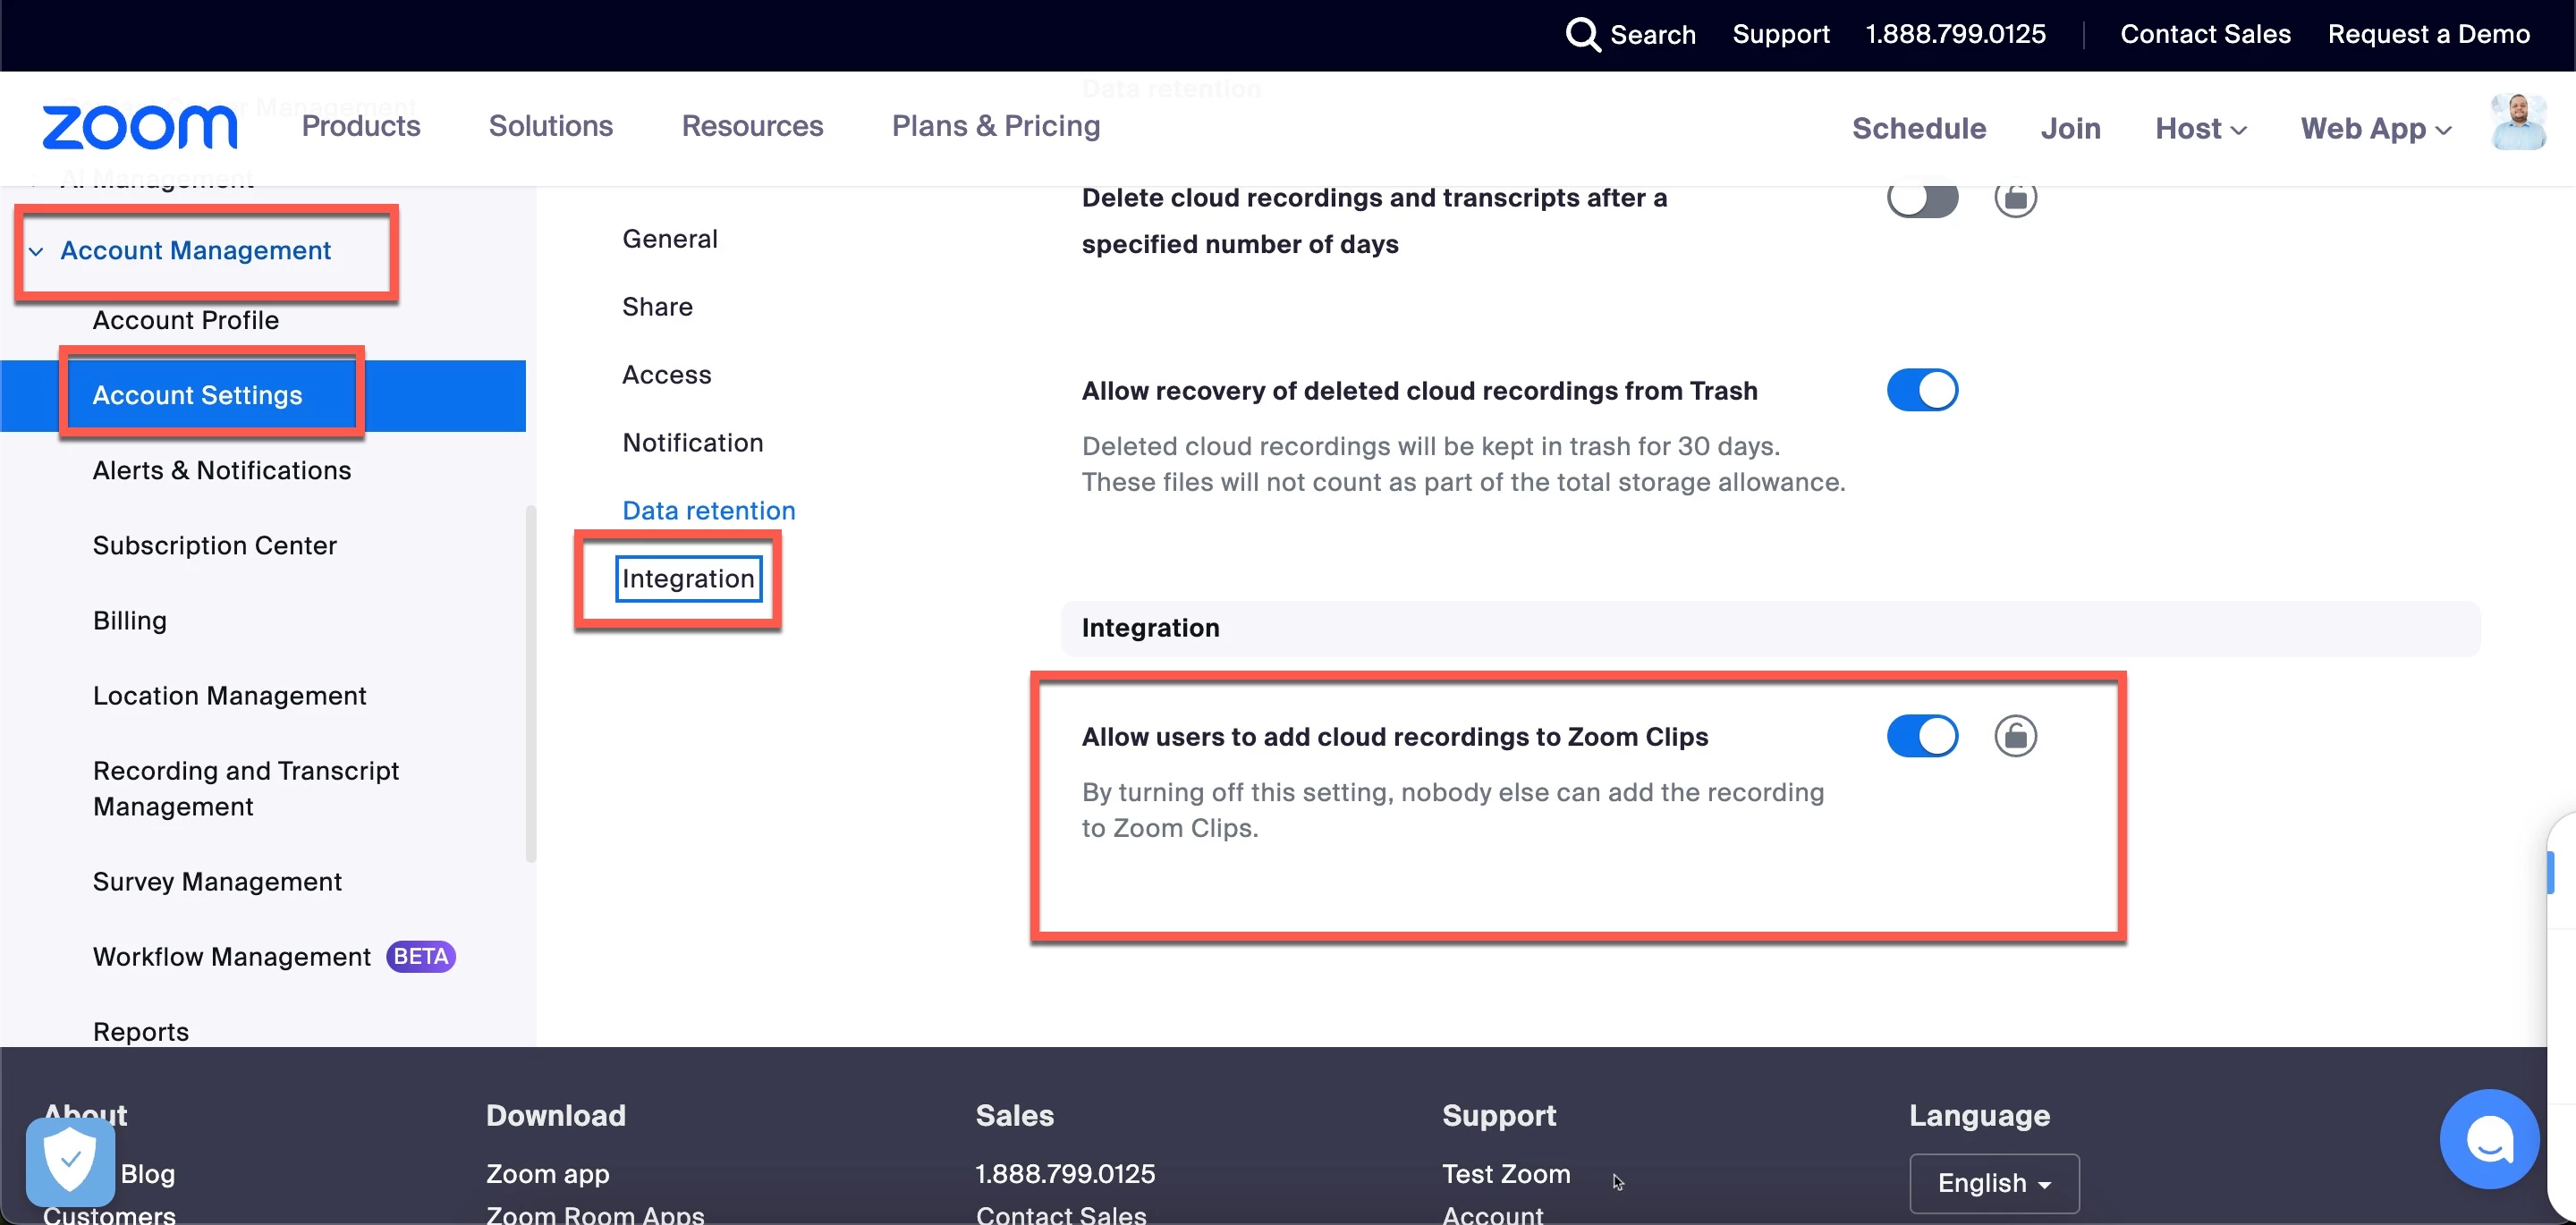Screen dimensions: 2576x1225
Task: Click the Search magnifier icon
Action: 1582,34
